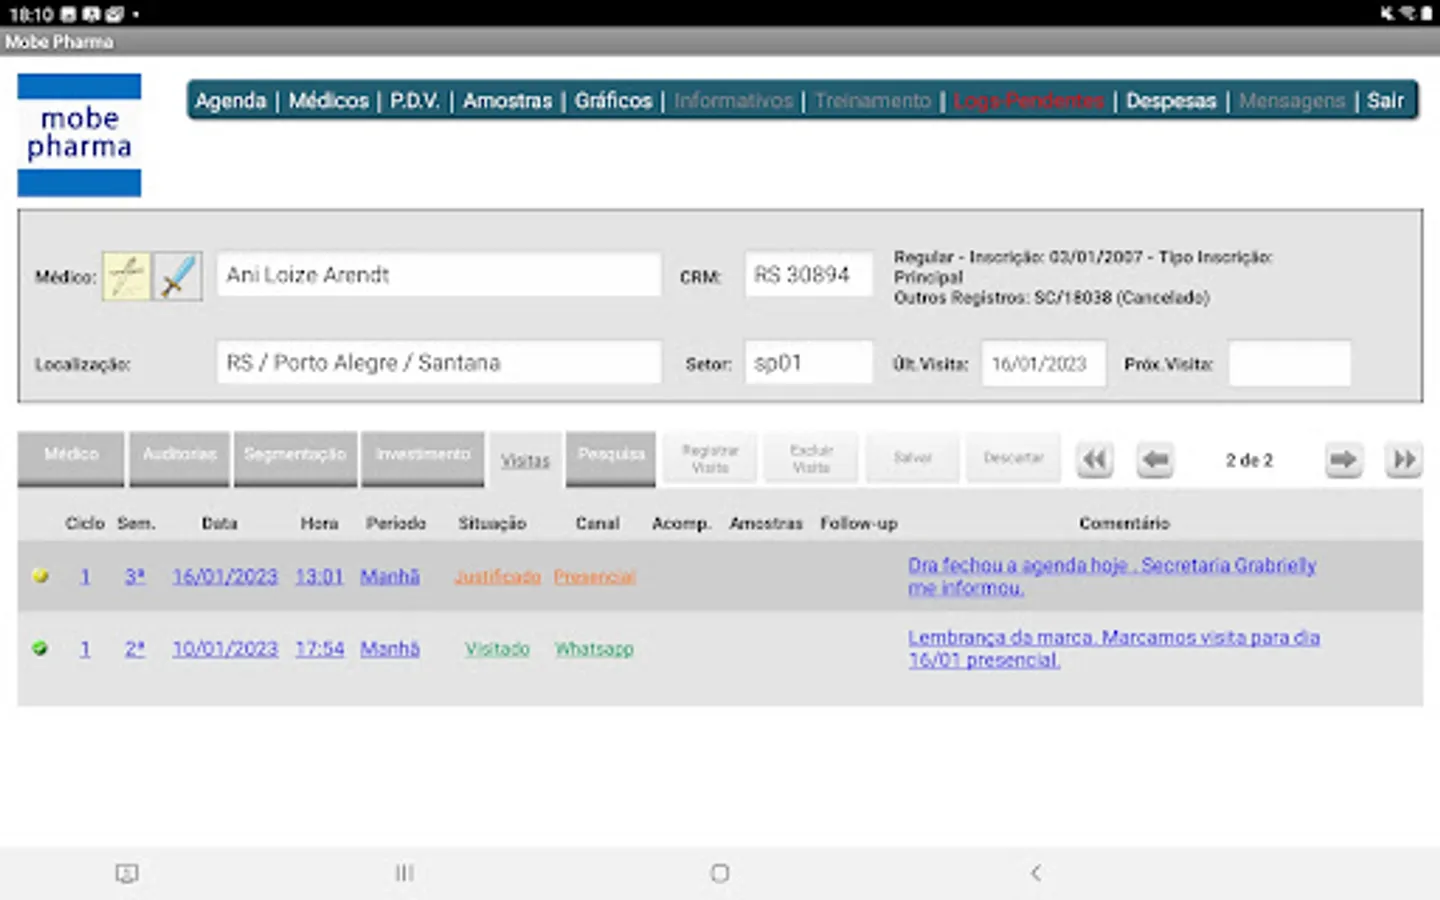The width and height of the screenshot is (1440, 900).
Task: Open Amostras menu
Action: 508,101
